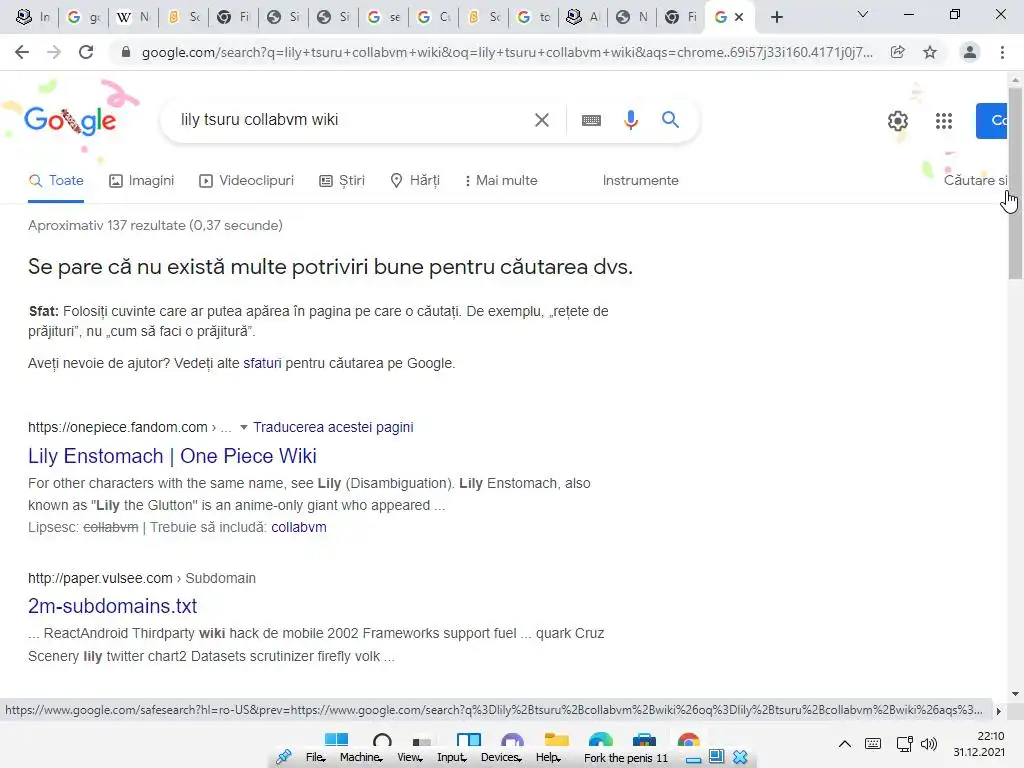Open the volume control in the tray
This screenshot has height=768, width=1024.
929,744
